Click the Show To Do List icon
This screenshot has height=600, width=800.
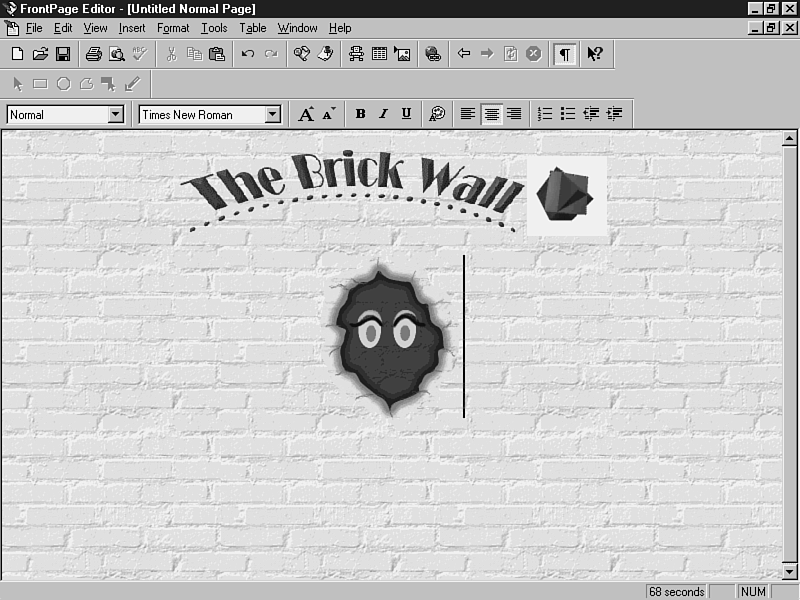(x=325, y=54)
